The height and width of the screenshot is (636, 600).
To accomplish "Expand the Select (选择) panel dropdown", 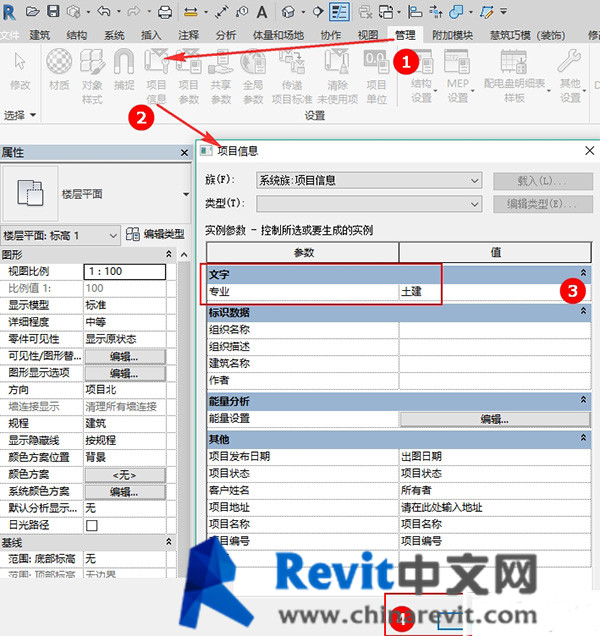I will pos(19,116).
